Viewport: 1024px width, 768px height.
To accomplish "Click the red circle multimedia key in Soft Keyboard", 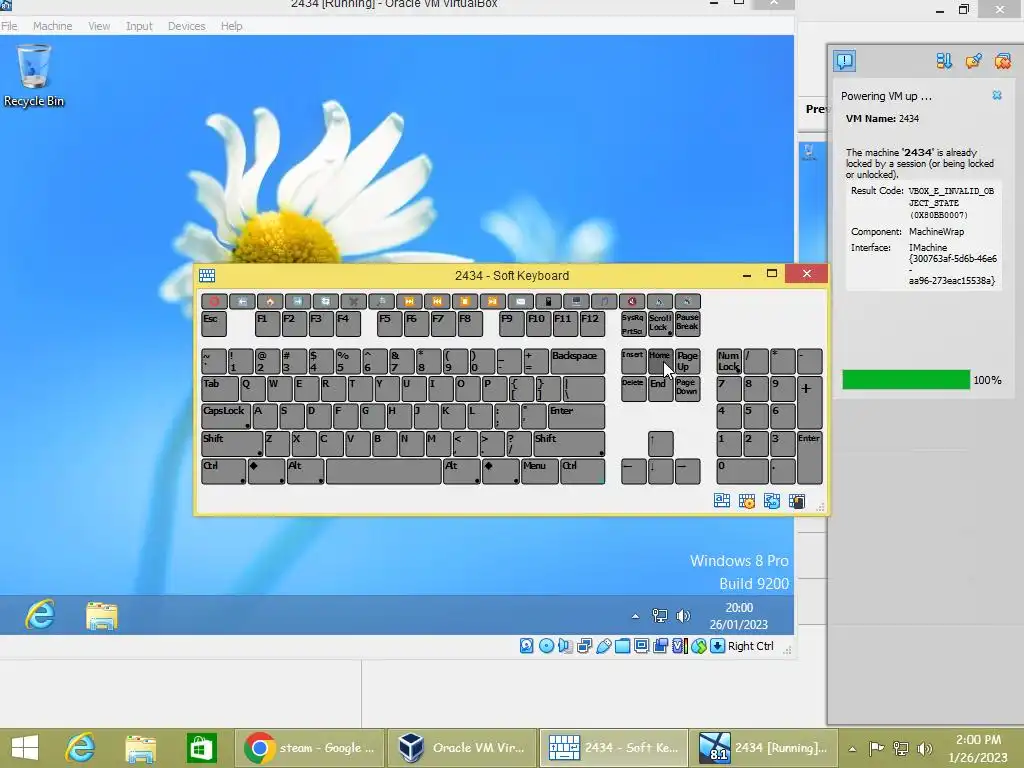I will coord(214,301).
